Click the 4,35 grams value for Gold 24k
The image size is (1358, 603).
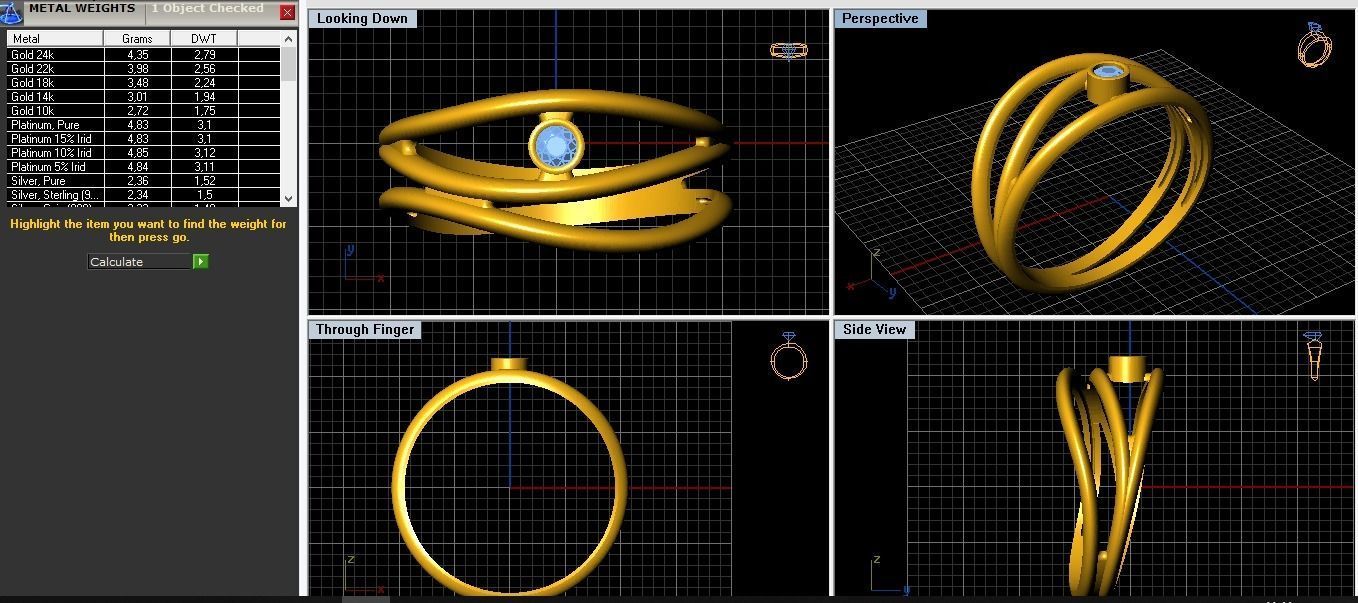138,55
